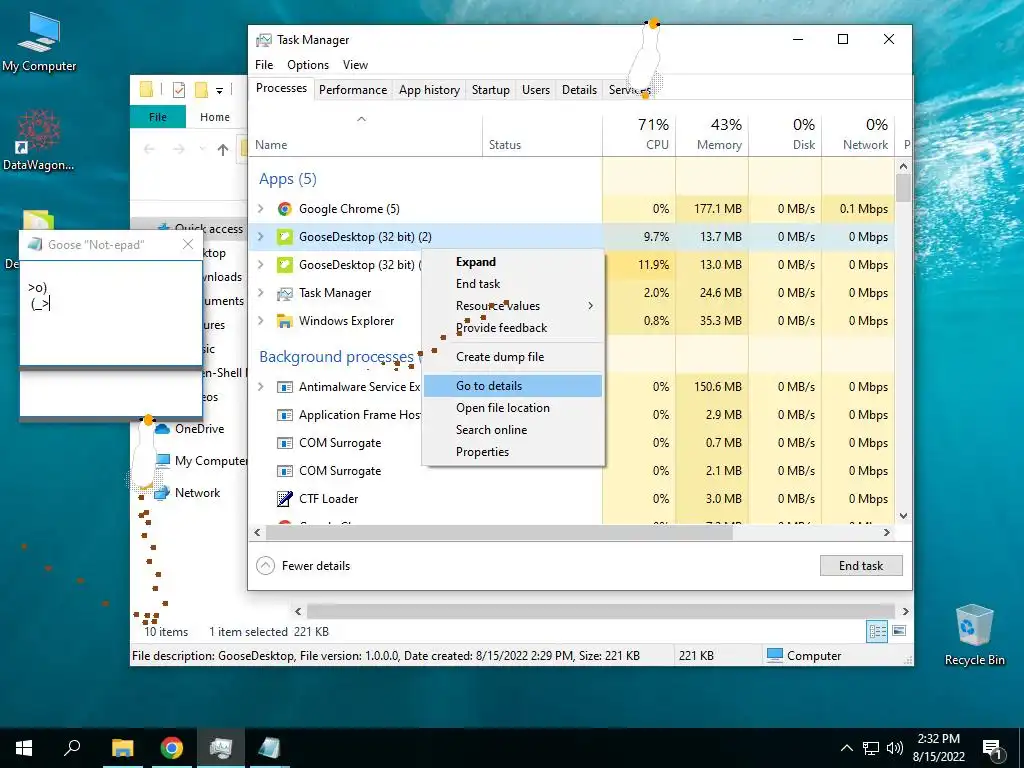This screenshot has width=1024, height=768.
Task: Open Properties from the context menu
Action: pyautogui.click(x=513, y=452)
